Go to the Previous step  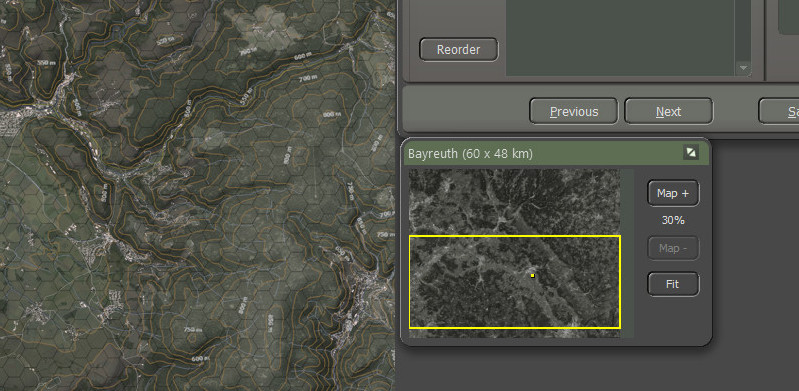(574, 111)
